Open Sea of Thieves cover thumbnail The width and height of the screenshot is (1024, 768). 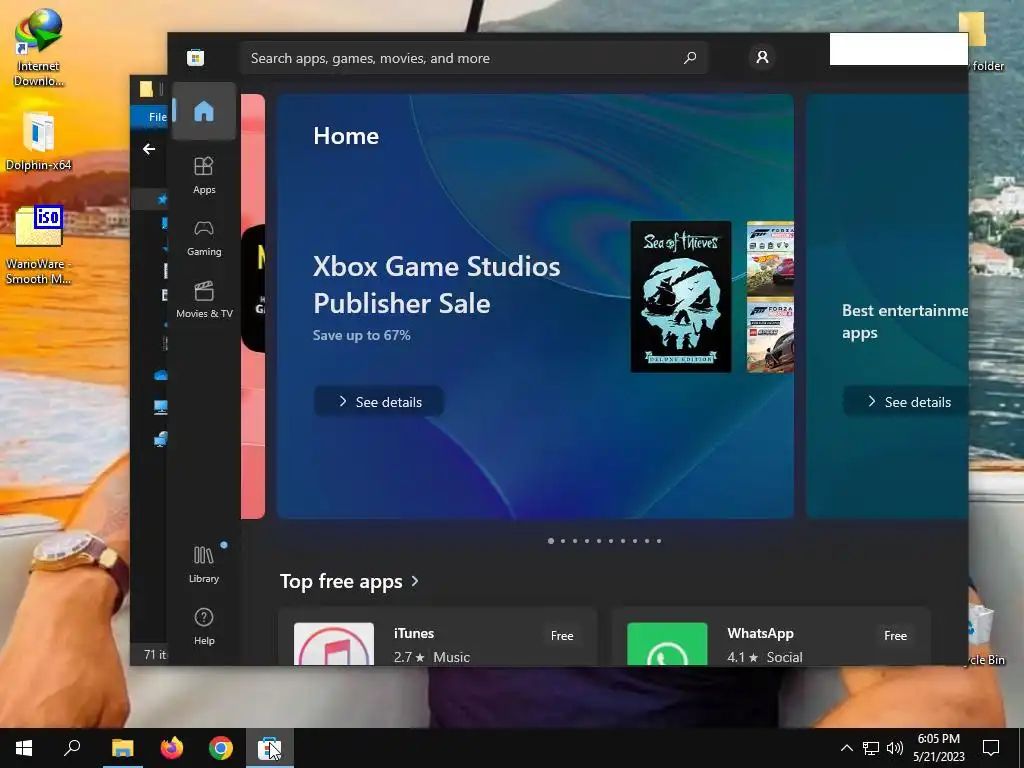pyautogui.click(x=680, y=297)
